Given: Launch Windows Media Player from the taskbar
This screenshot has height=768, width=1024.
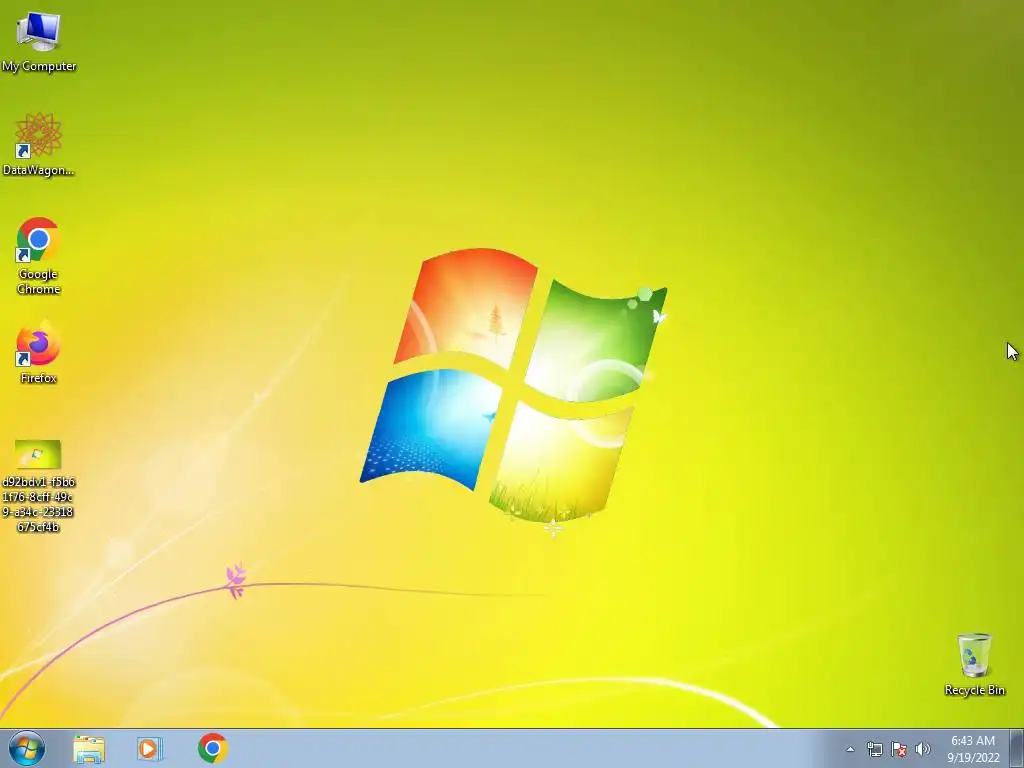Looking at the screenshot, I should (150, 749).
